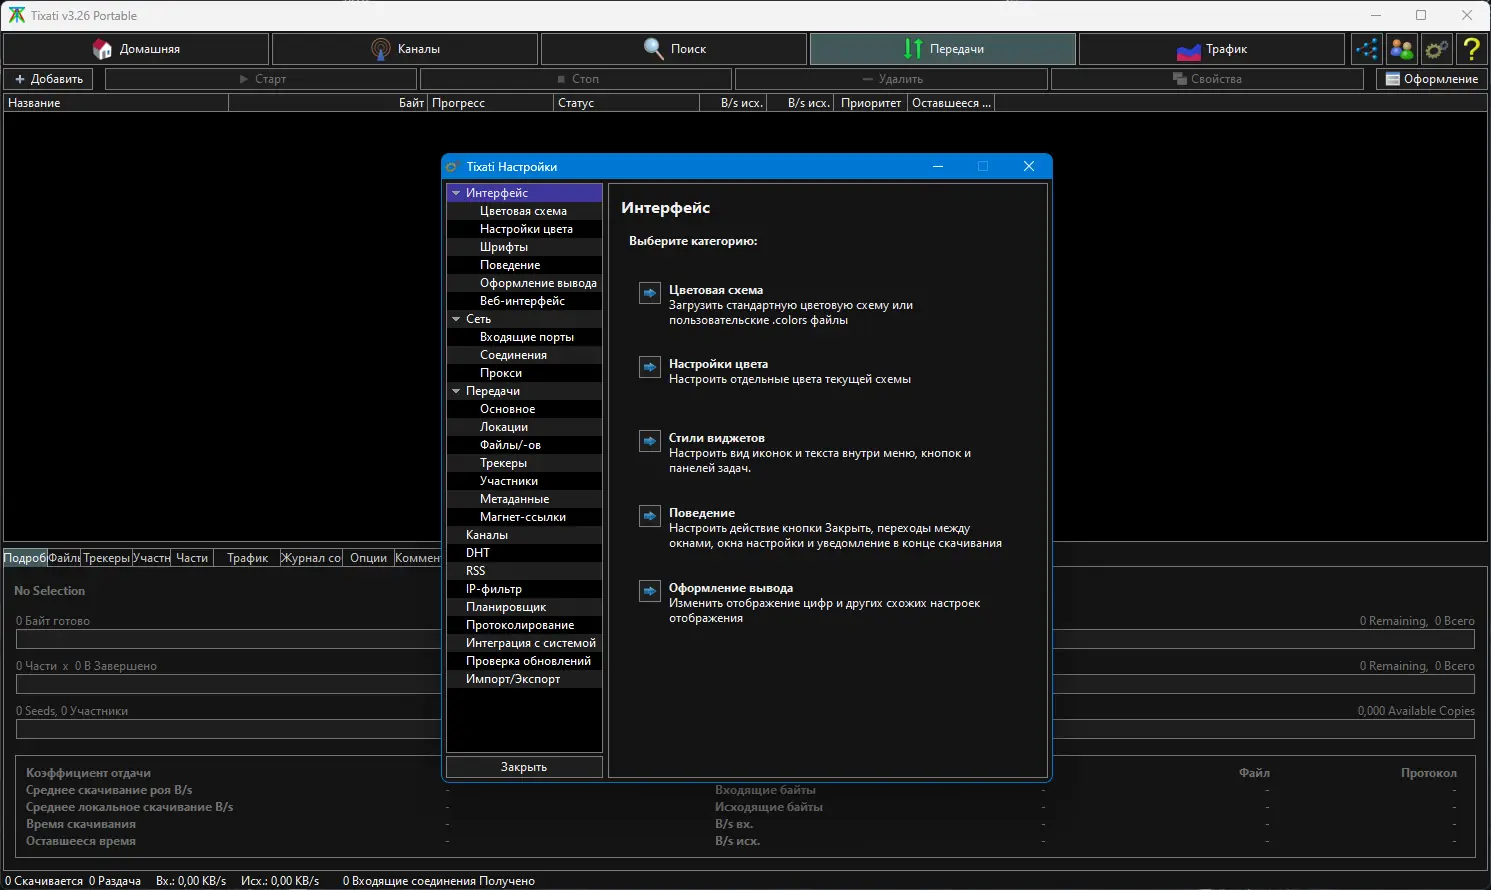Open settings via the gear icon
The height and width of the screenshot is (890, 1491).
tap(1436, 49)
